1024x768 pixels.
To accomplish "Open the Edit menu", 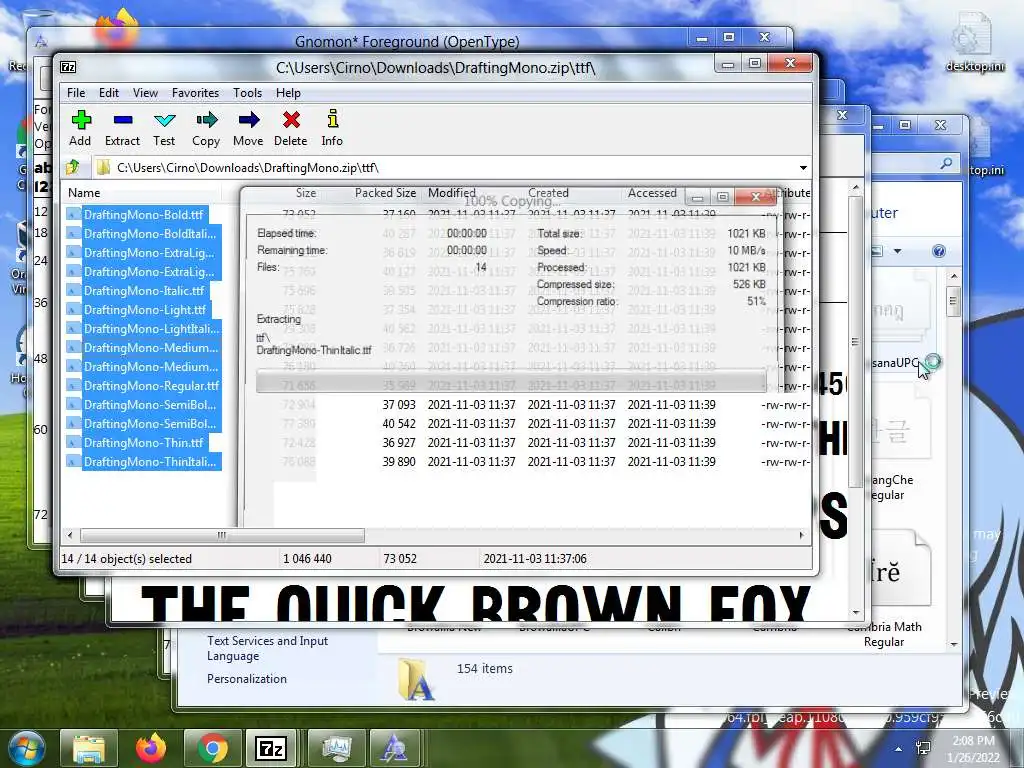I will pyautogui.click(x=108, y=93).
